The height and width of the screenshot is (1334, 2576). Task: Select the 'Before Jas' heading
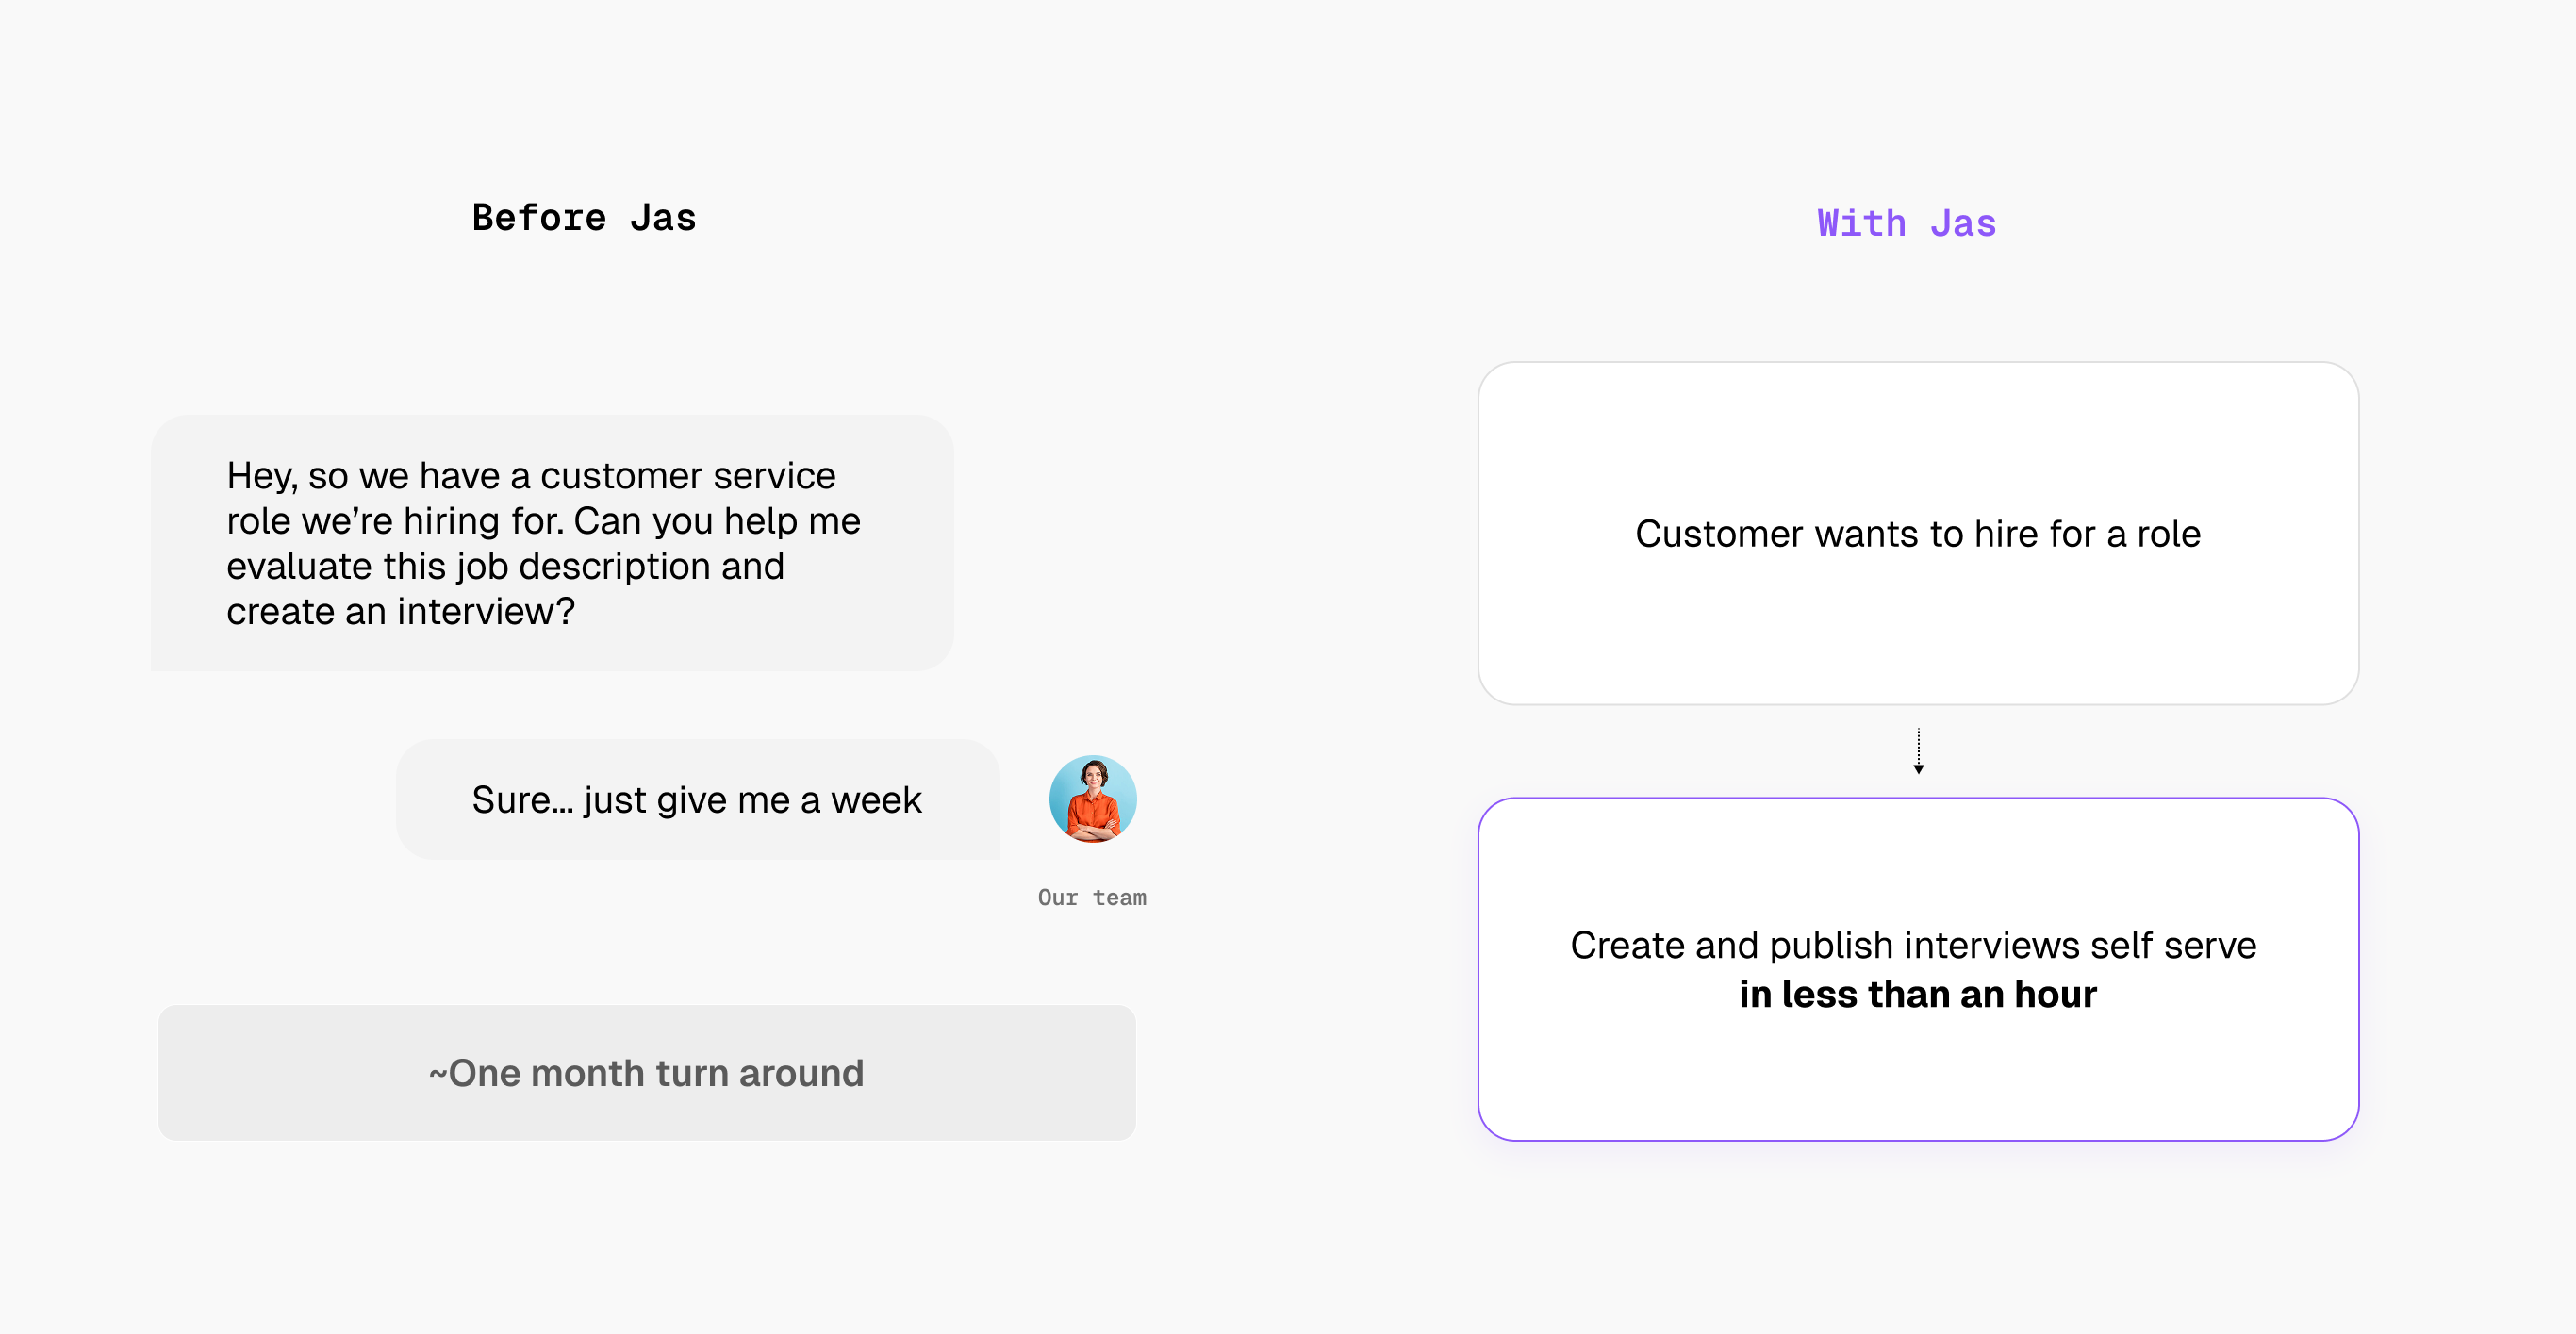[584, 218]
